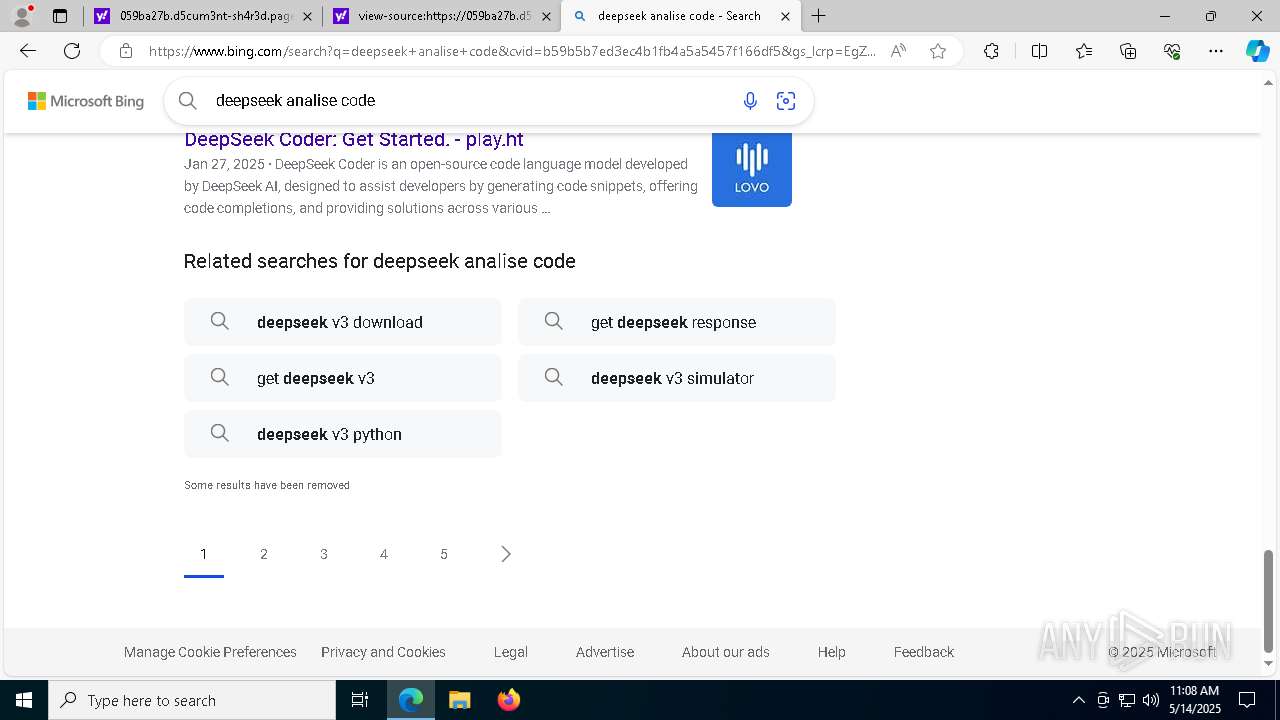Screen dimensions: 1280x720
Task: Open the Advertise footer link
Action: [605, 652]
